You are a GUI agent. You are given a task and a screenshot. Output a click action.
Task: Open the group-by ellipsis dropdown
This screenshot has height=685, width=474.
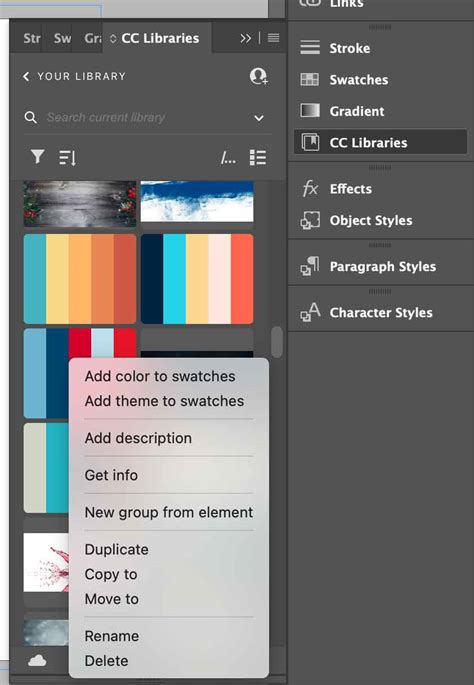coord(228,158)
